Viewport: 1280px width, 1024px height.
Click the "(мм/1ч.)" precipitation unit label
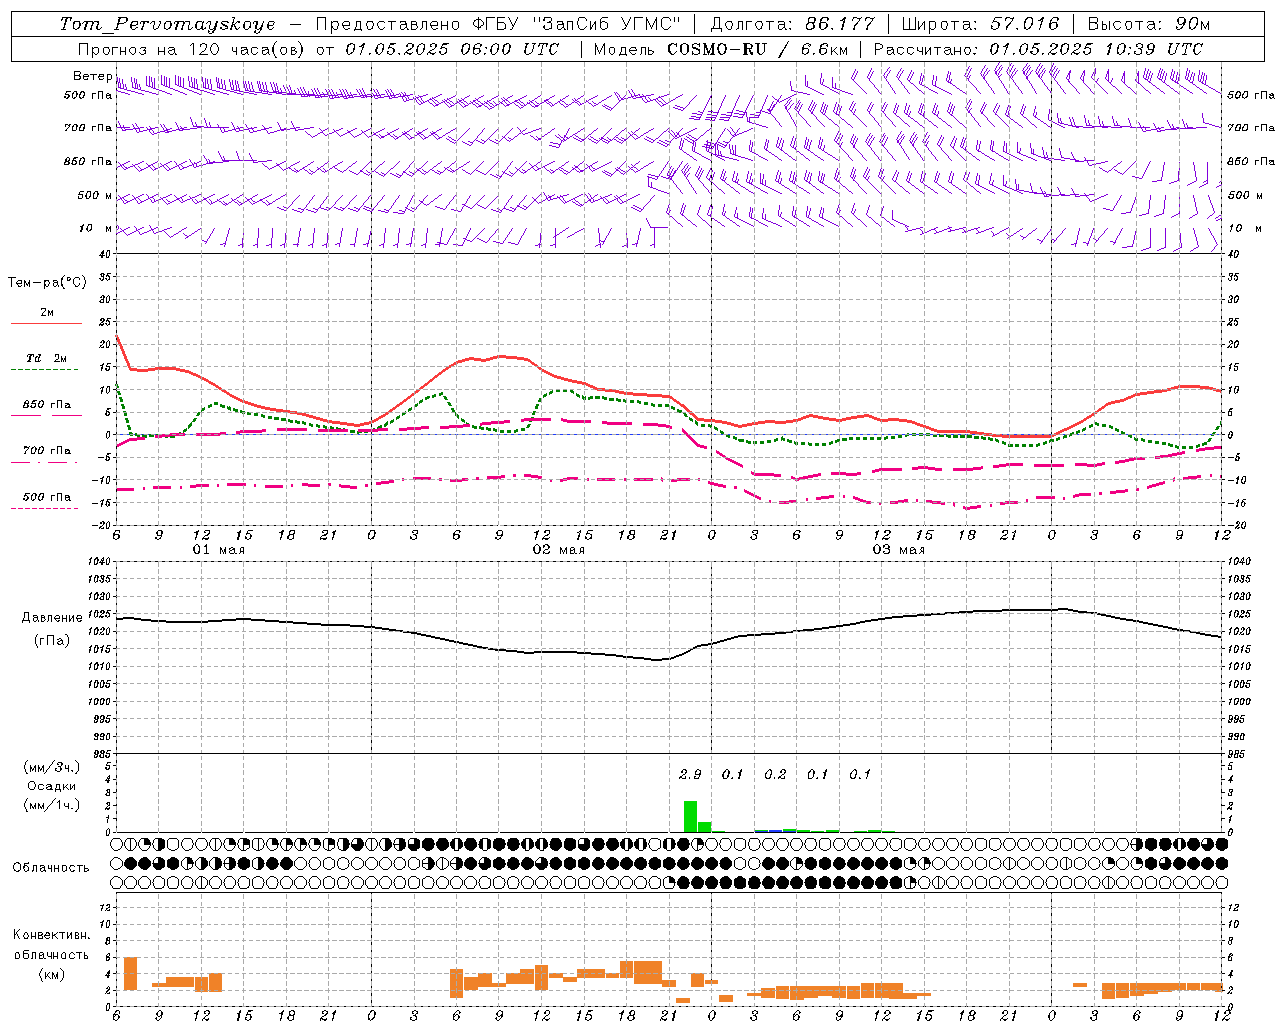tap(52, 805)
